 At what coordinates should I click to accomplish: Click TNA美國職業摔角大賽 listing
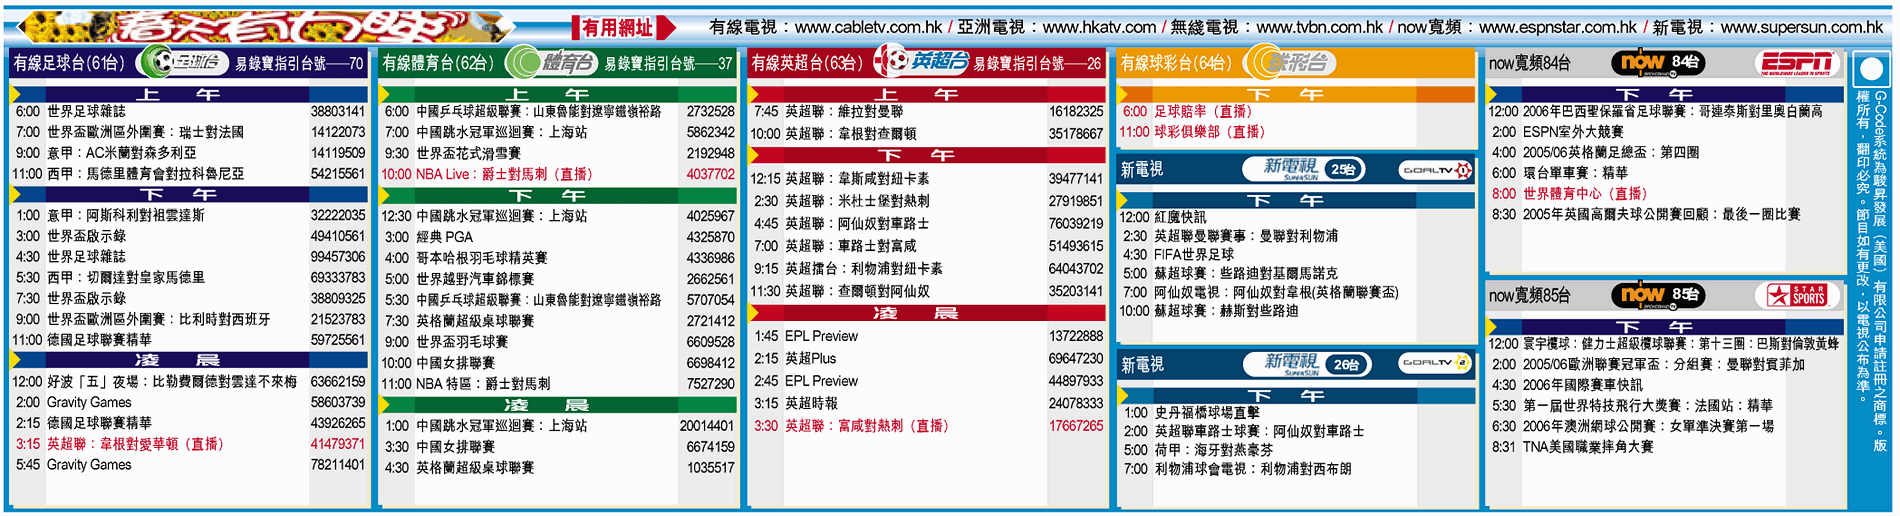tap(1588, 447)
